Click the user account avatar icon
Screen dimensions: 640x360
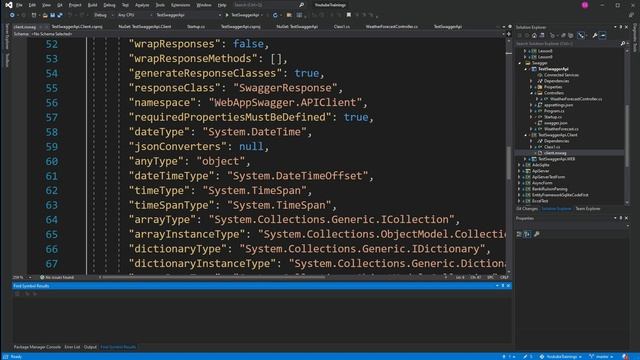point(585,5)
